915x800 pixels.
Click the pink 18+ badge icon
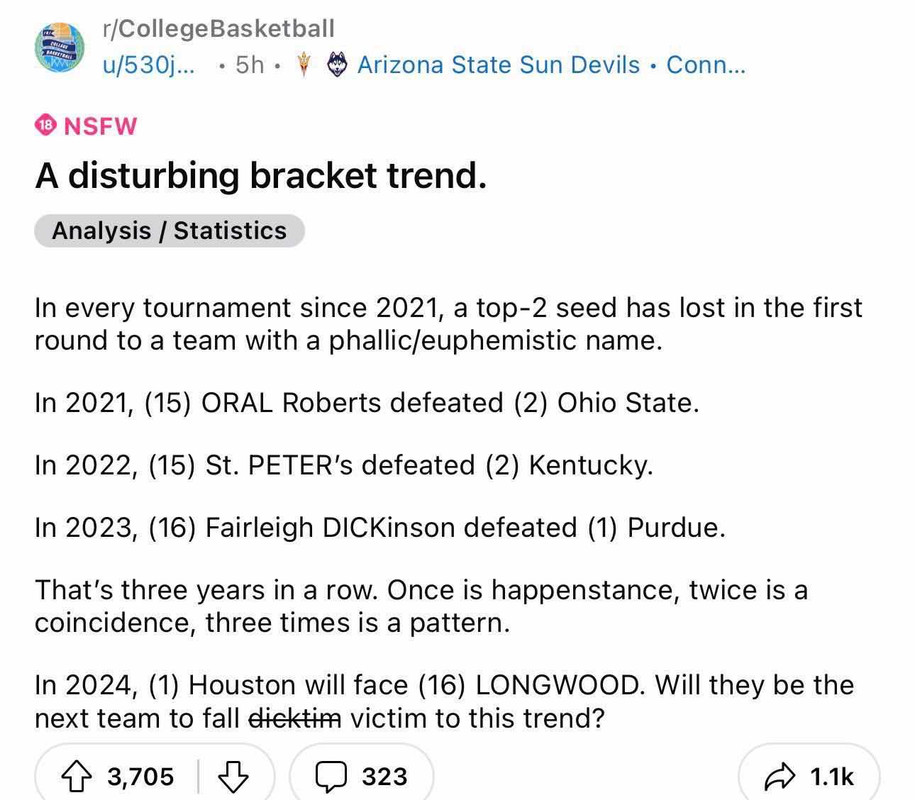[x=46, y=126]
